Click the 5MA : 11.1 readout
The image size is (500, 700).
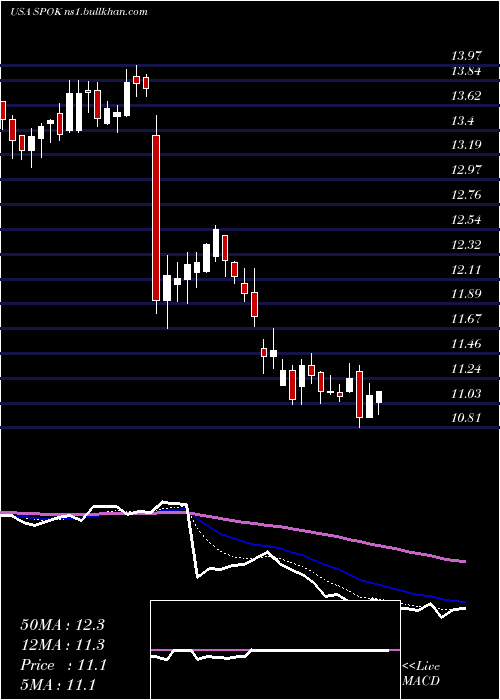[58, 685]
